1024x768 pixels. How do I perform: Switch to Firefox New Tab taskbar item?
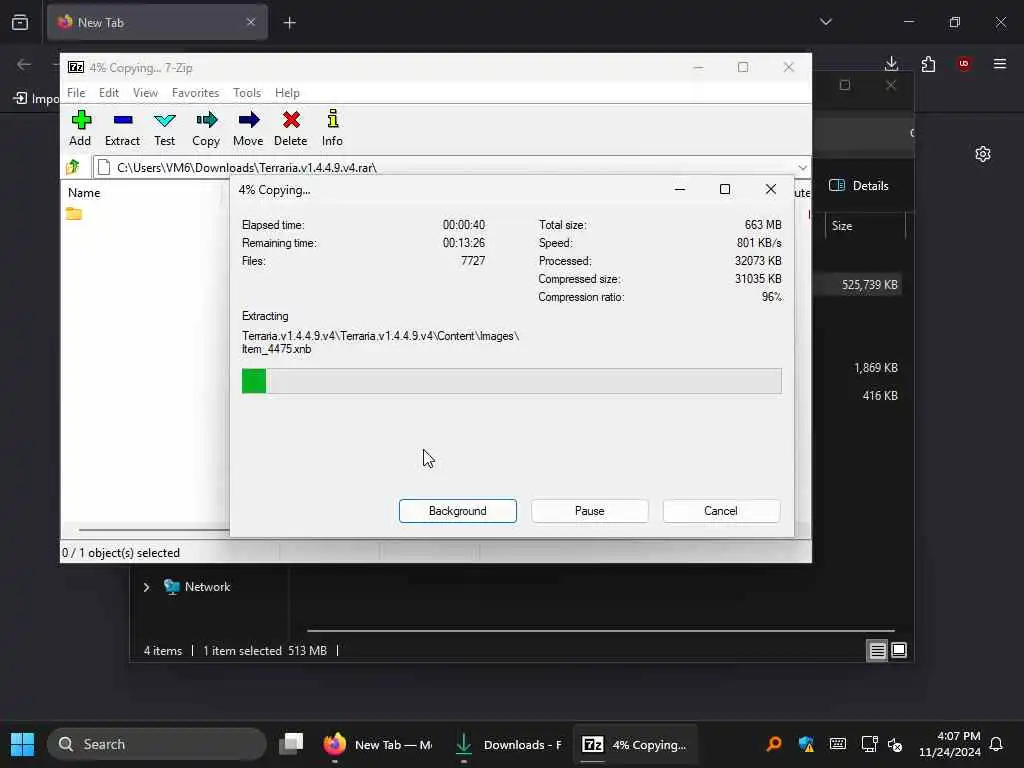click(x=378, y=744)
